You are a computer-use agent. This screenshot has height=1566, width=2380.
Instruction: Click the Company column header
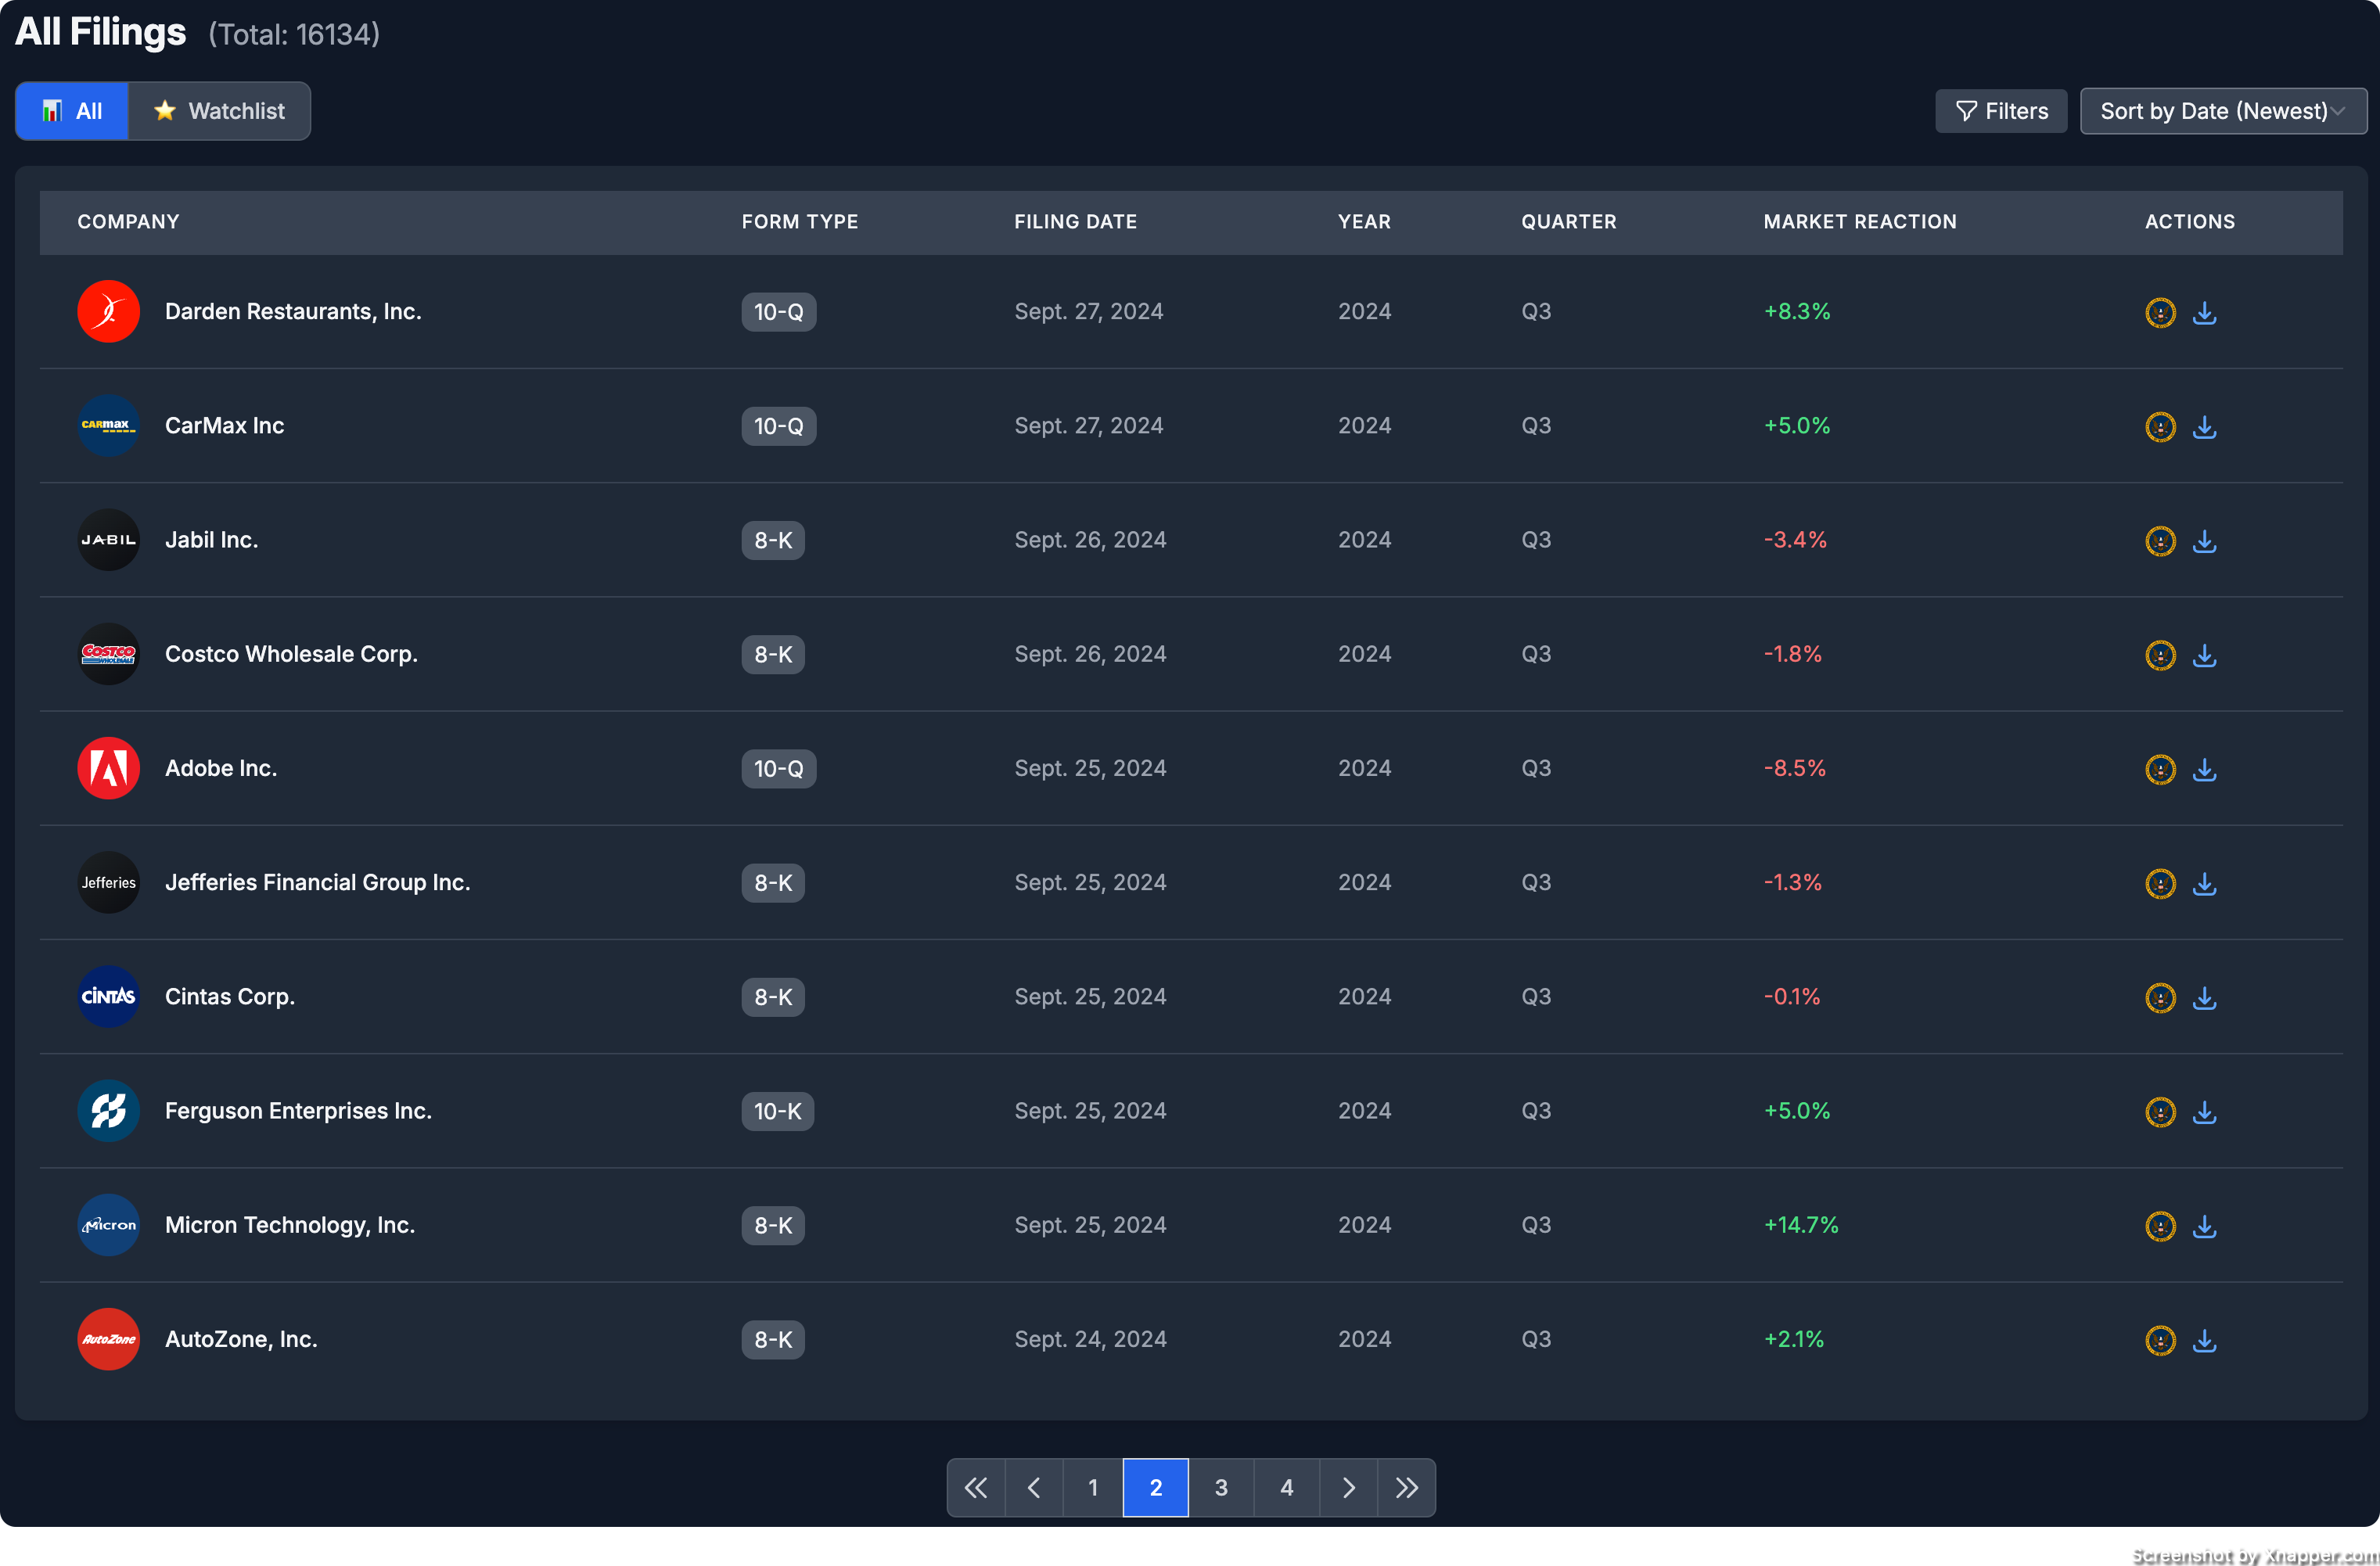point(128,222)
